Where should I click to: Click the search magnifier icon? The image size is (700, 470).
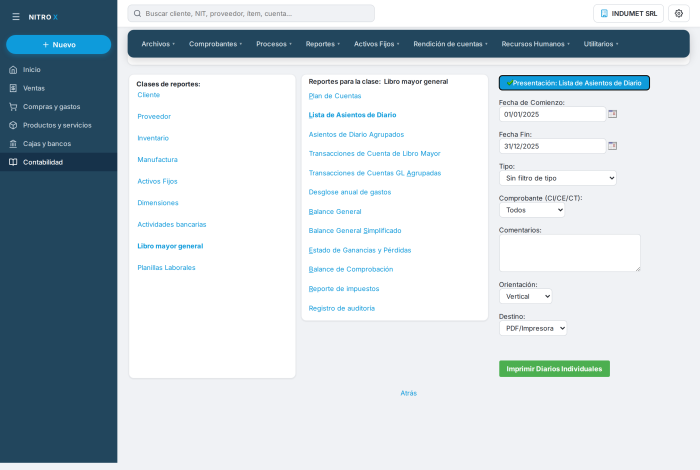point(138,13)
